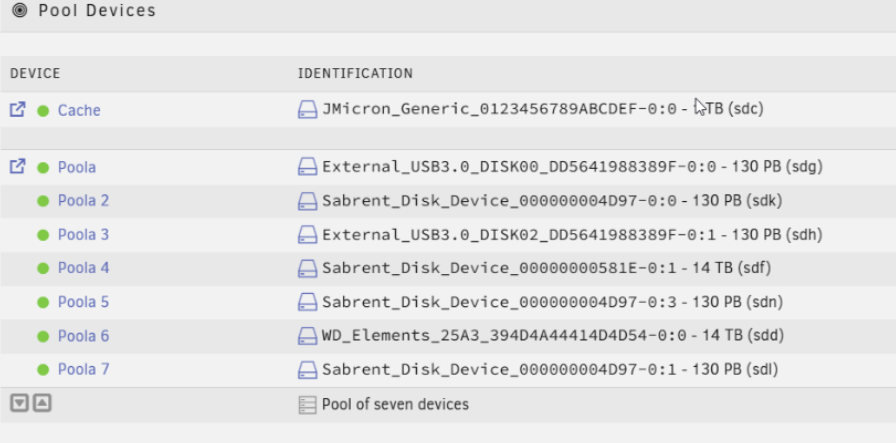Select External_USB3.0_DISK00 130 PB (sdg) text
This screenshot has height=443, width=896.
point(572,167)
